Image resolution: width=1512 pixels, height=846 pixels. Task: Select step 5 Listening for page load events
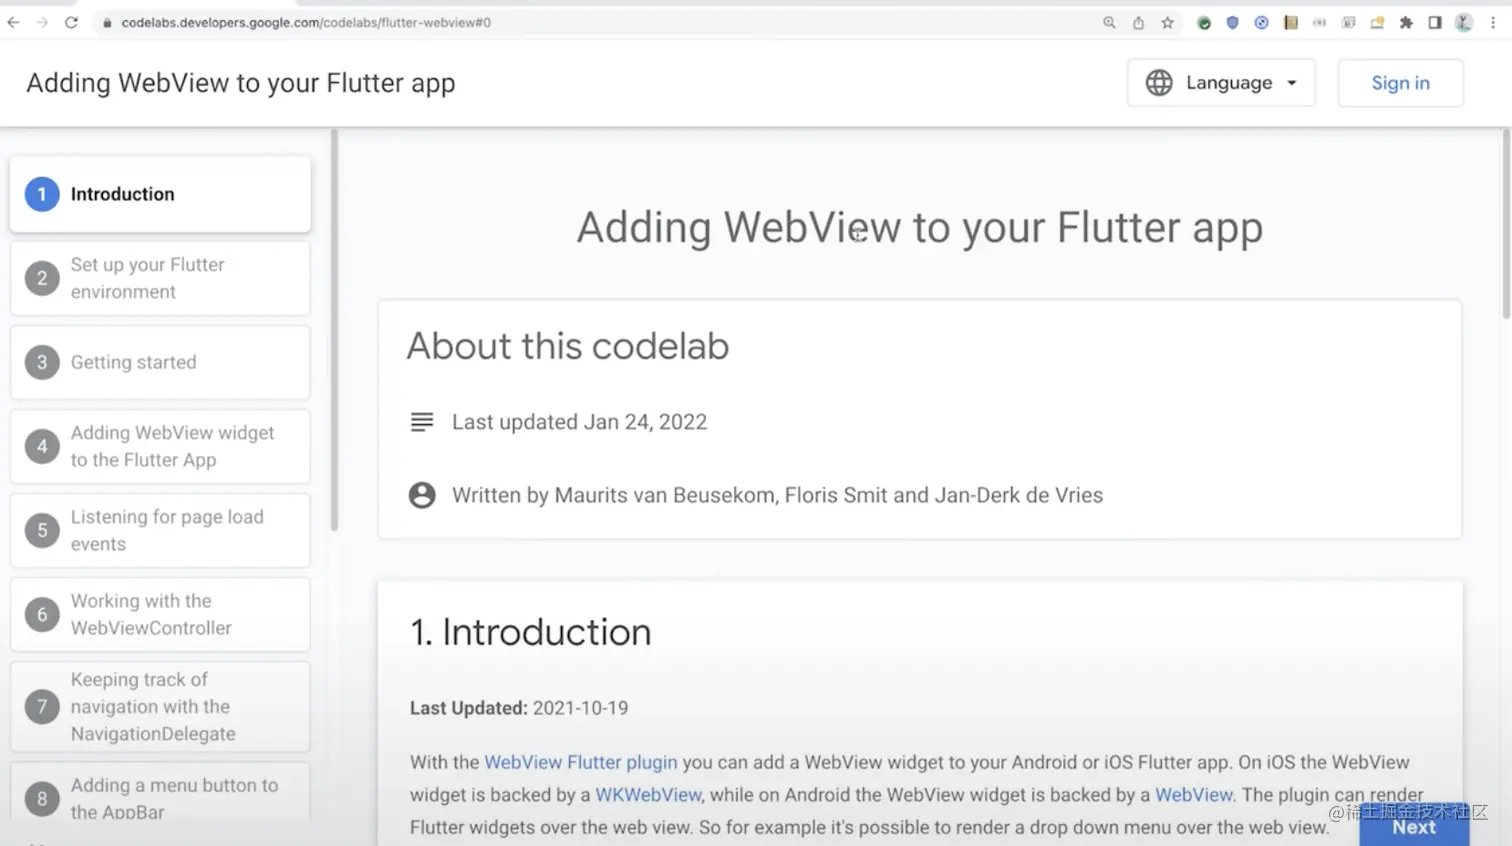[160, 530]
